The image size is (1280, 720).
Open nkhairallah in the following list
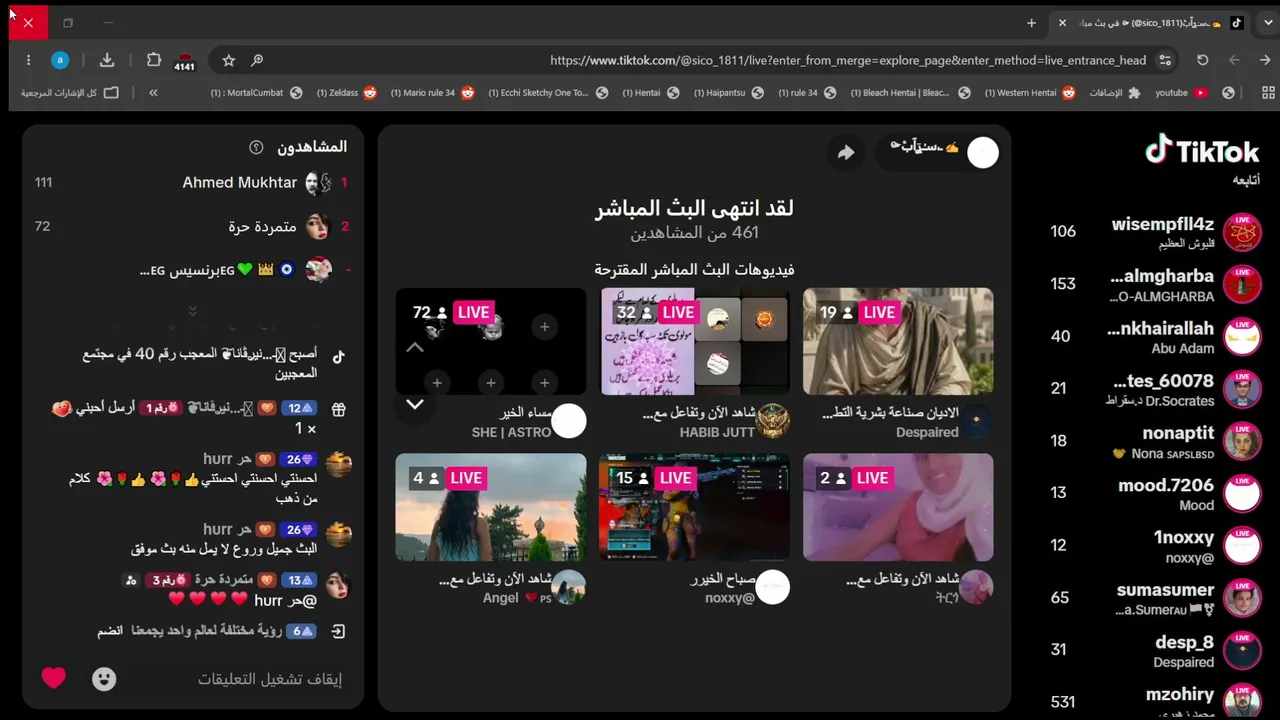(x=1156, y=337)
